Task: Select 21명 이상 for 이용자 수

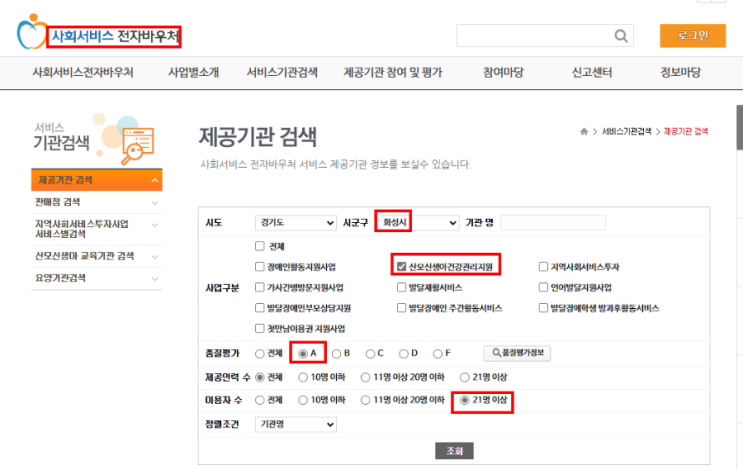Action: [x=465, y=400]
